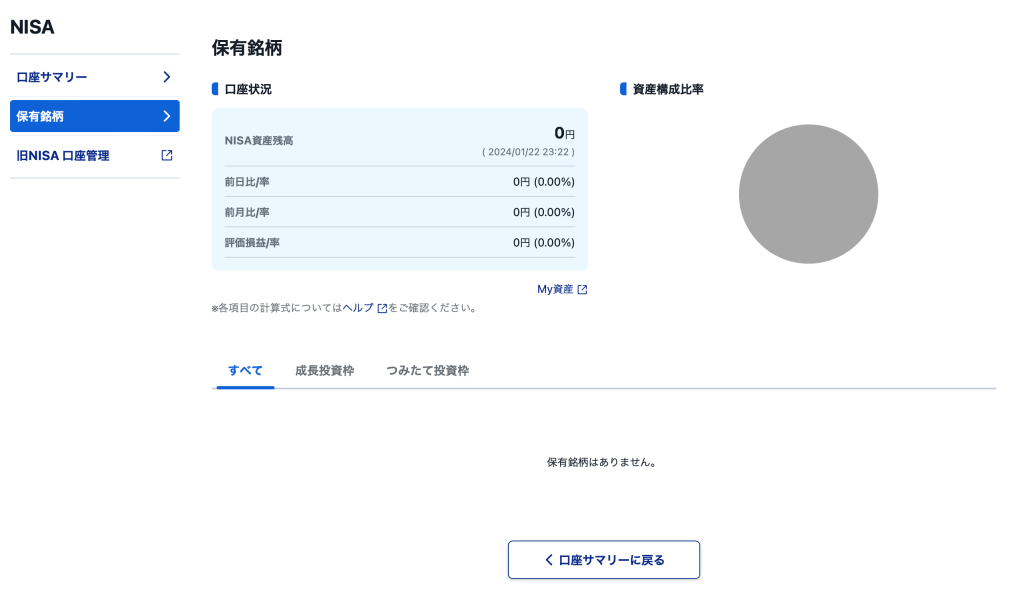Click the left chevron in the 口座サマリーに戻る button

coord(549,560)
